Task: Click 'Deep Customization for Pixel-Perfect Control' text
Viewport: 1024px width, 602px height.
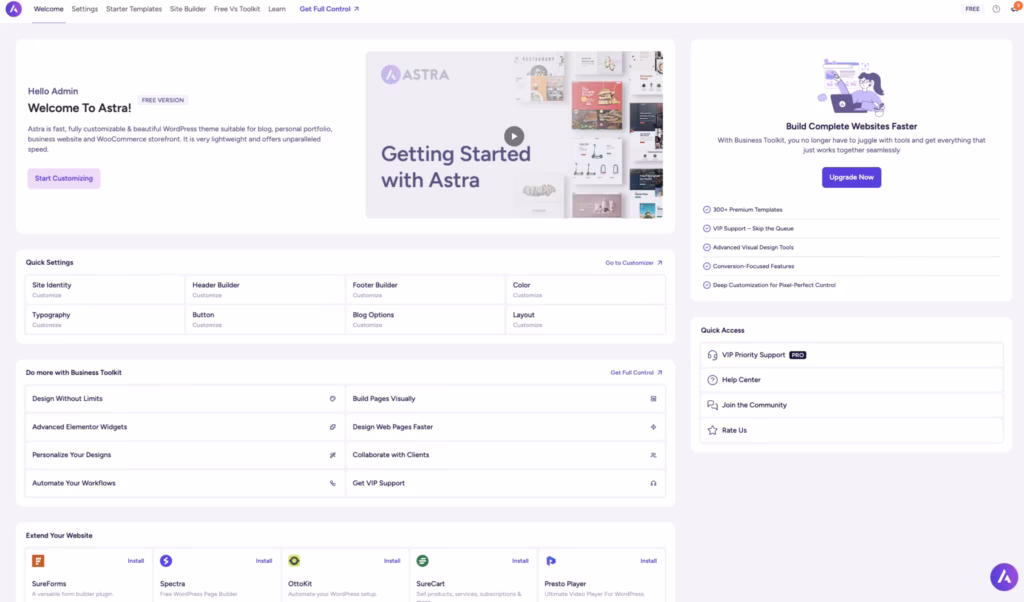Action: (774, 285)
